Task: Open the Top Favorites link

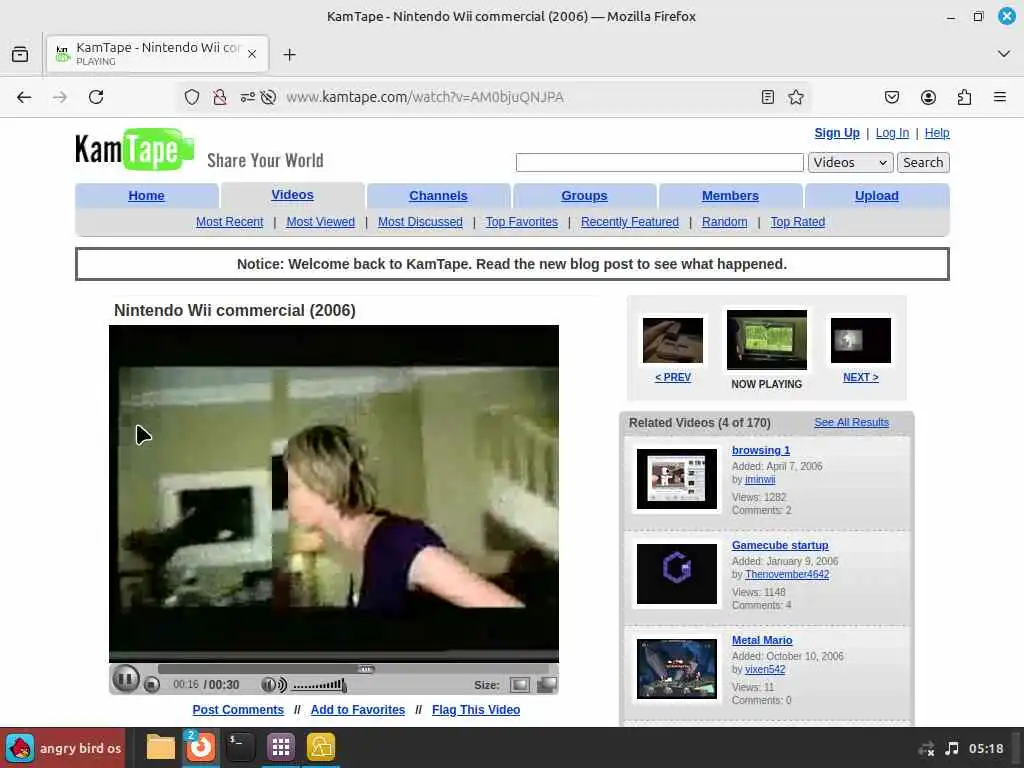Action: (522, 222)
